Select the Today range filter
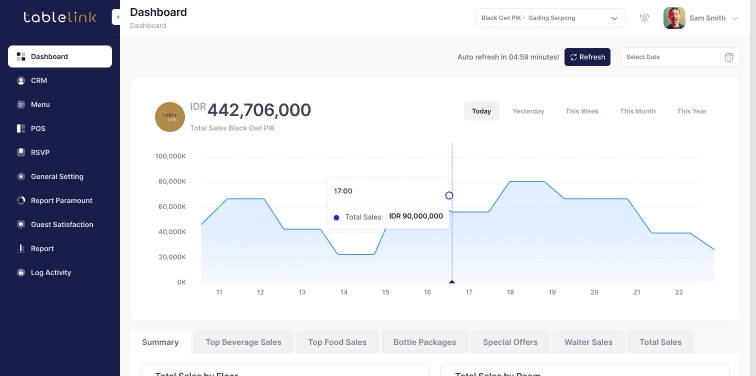The width and height of the screenshot is (756, 376). click(481, 111)
